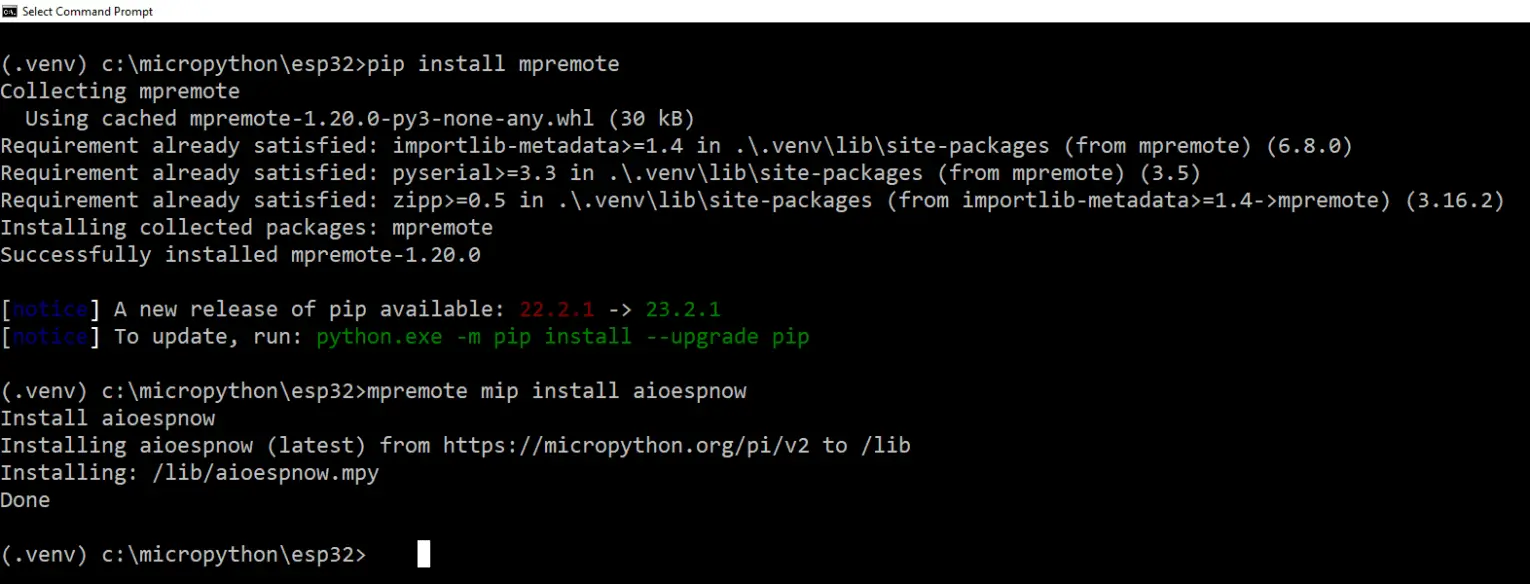Click the first blue "notice" label

50,309
